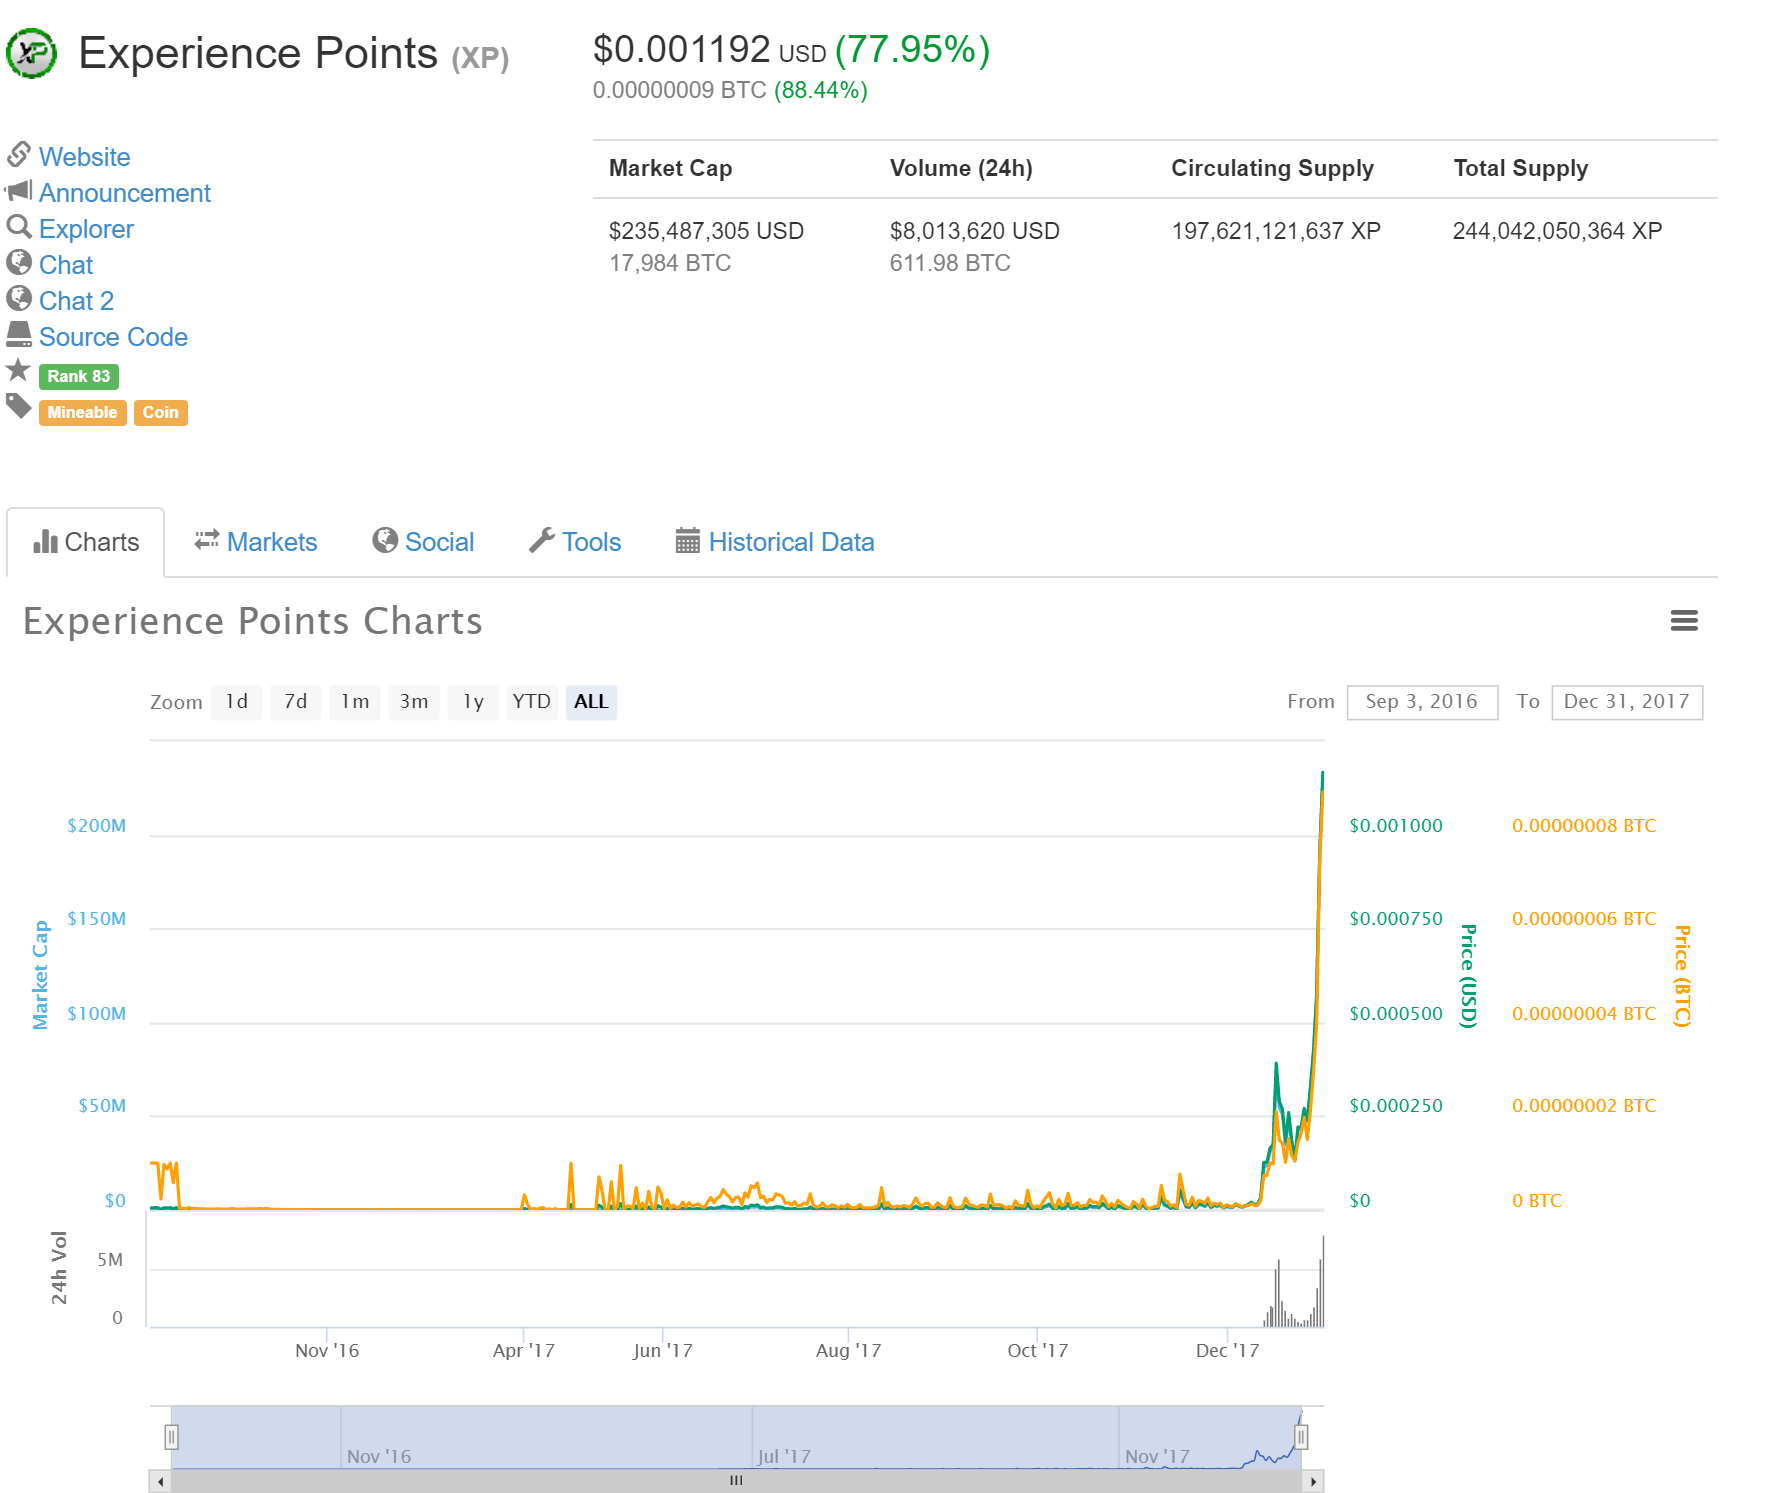Click the link icon beside Website

19,155
